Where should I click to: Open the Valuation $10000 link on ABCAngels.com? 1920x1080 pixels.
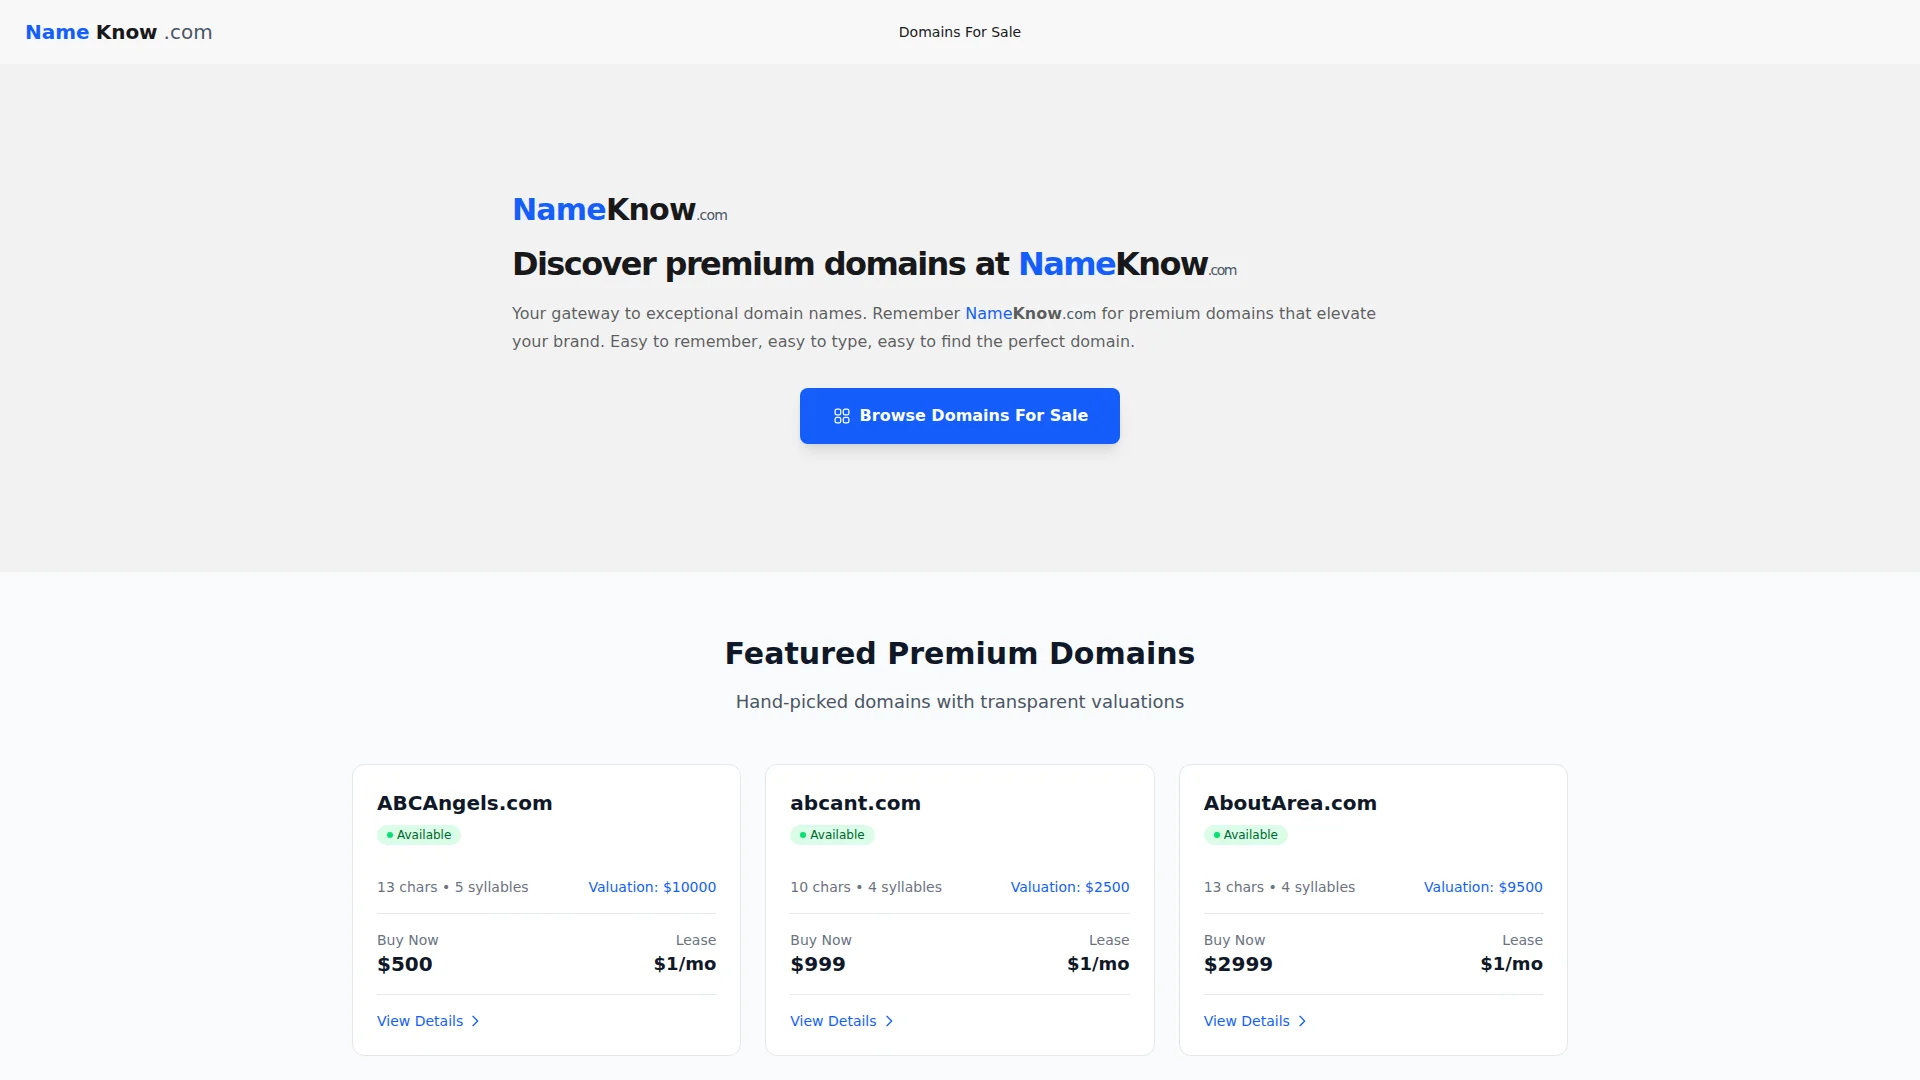pos(651,887)
